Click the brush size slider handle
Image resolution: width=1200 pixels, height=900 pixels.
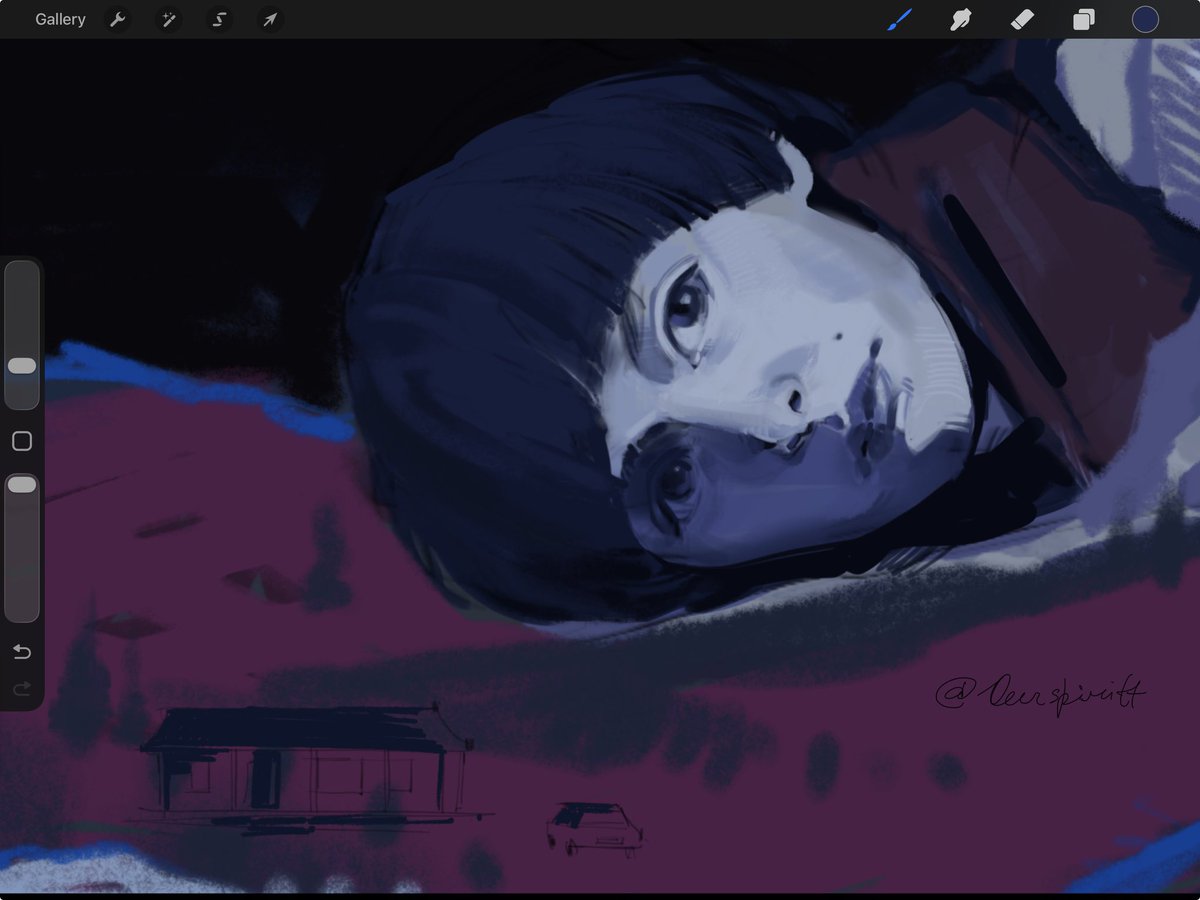[x=21, y=366]
